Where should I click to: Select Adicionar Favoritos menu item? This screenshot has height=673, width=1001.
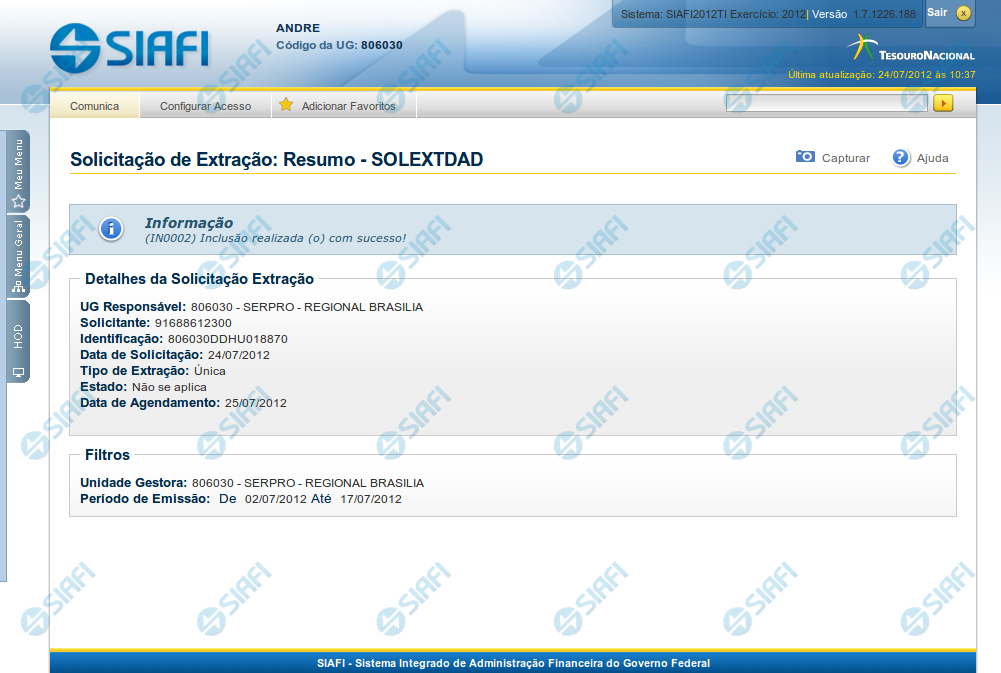click(x=348, y=106)
